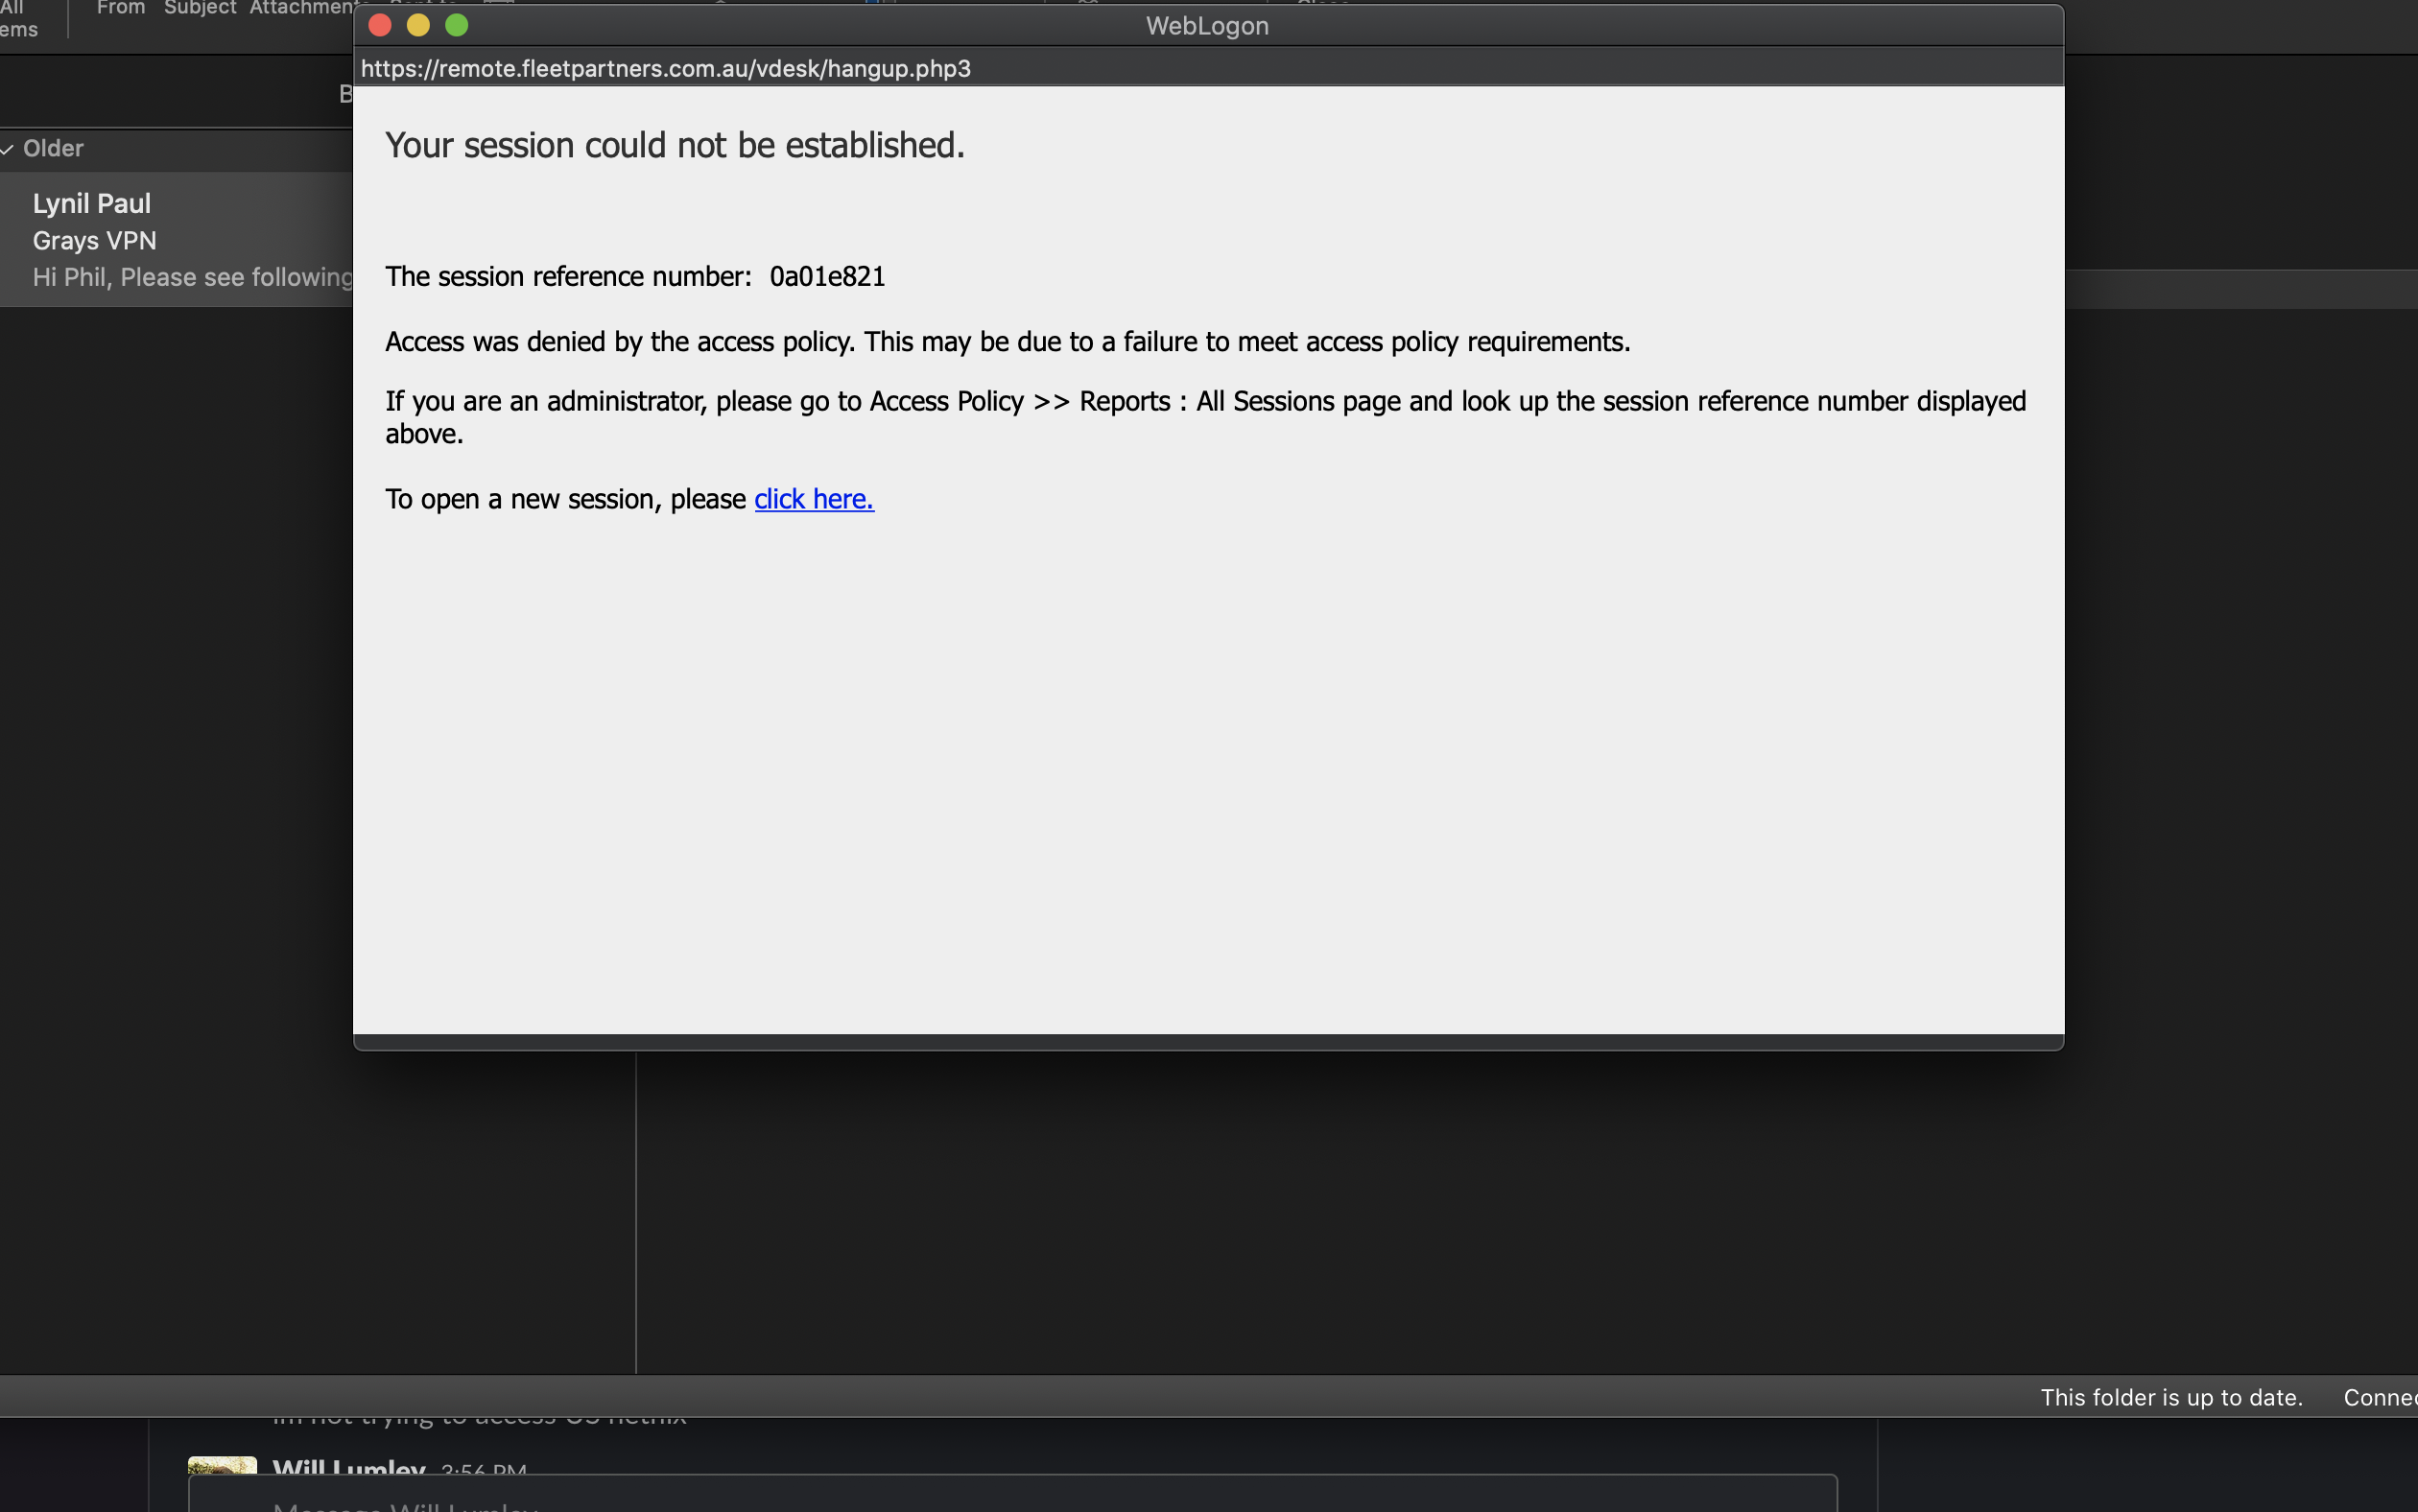This screenshot has height=1512, width=2418.
Task: Click the remote.fleetpartners.com.au URL text
Action: [665, 69]
